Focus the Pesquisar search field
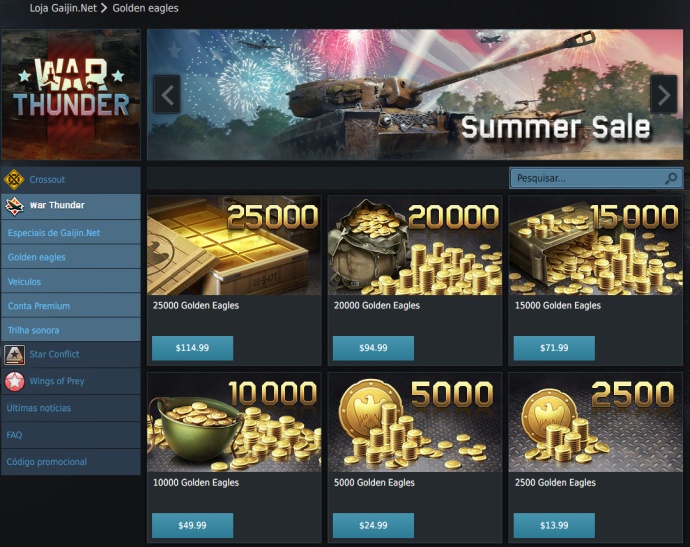The height and width of the screenshot is (547, 690). [x=596, y=178]
